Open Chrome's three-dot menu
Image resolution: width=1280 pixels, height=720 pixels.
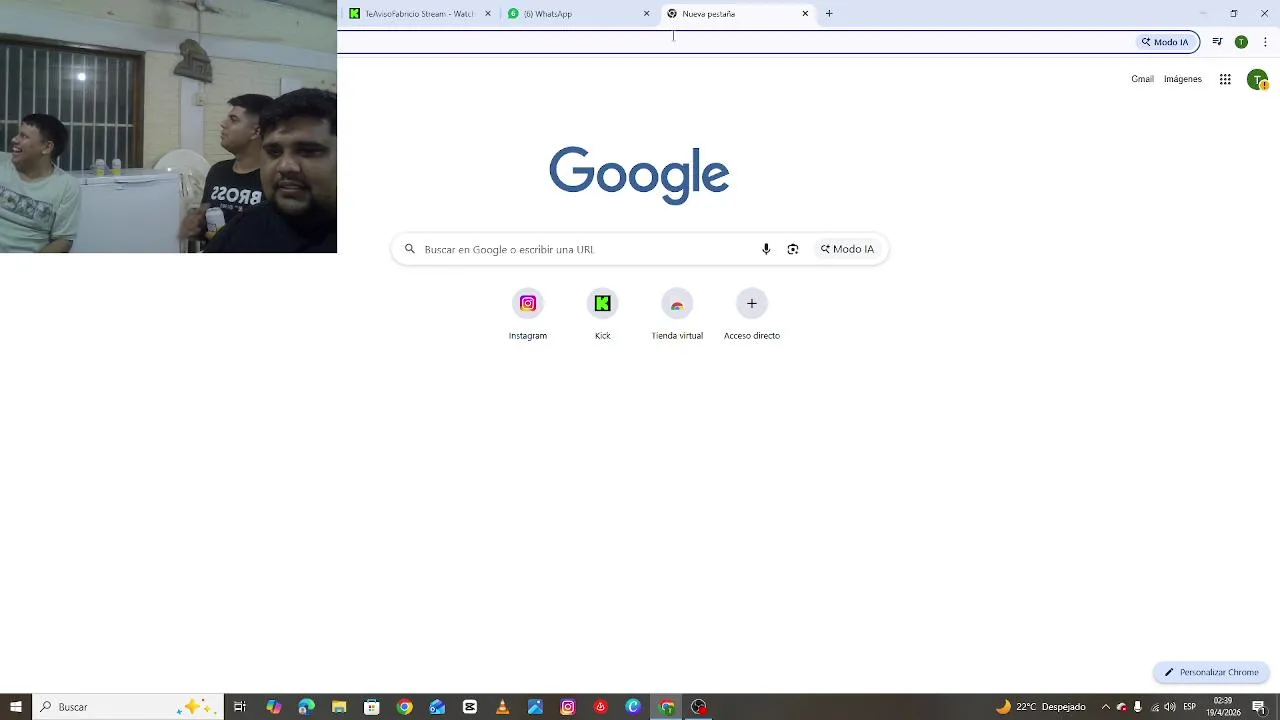1265,42
